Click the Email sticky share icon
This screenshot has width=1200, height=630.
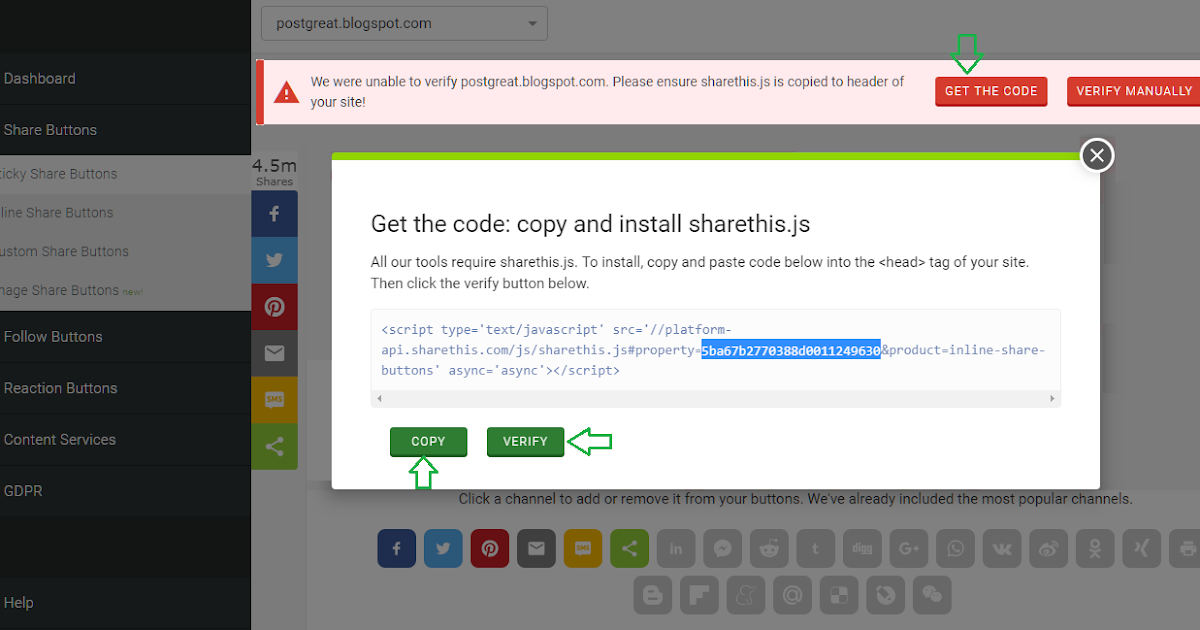click(x=274, y=353)
